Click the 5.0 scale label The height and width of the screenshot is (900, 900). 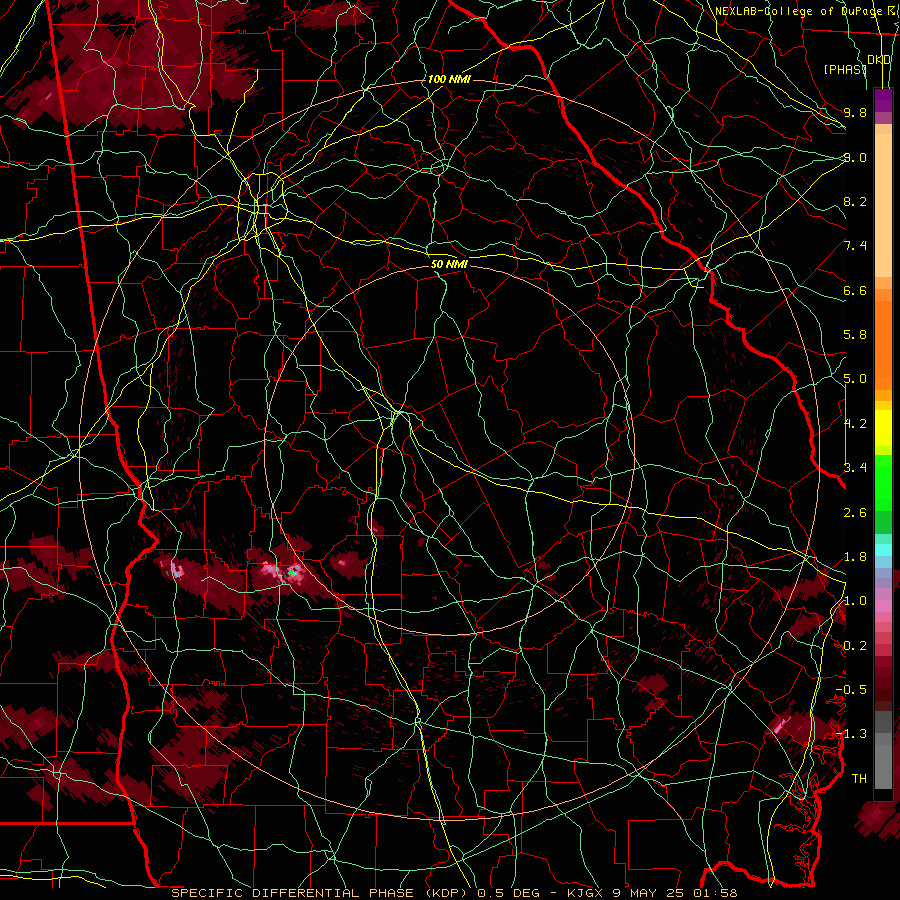point(855,379)
